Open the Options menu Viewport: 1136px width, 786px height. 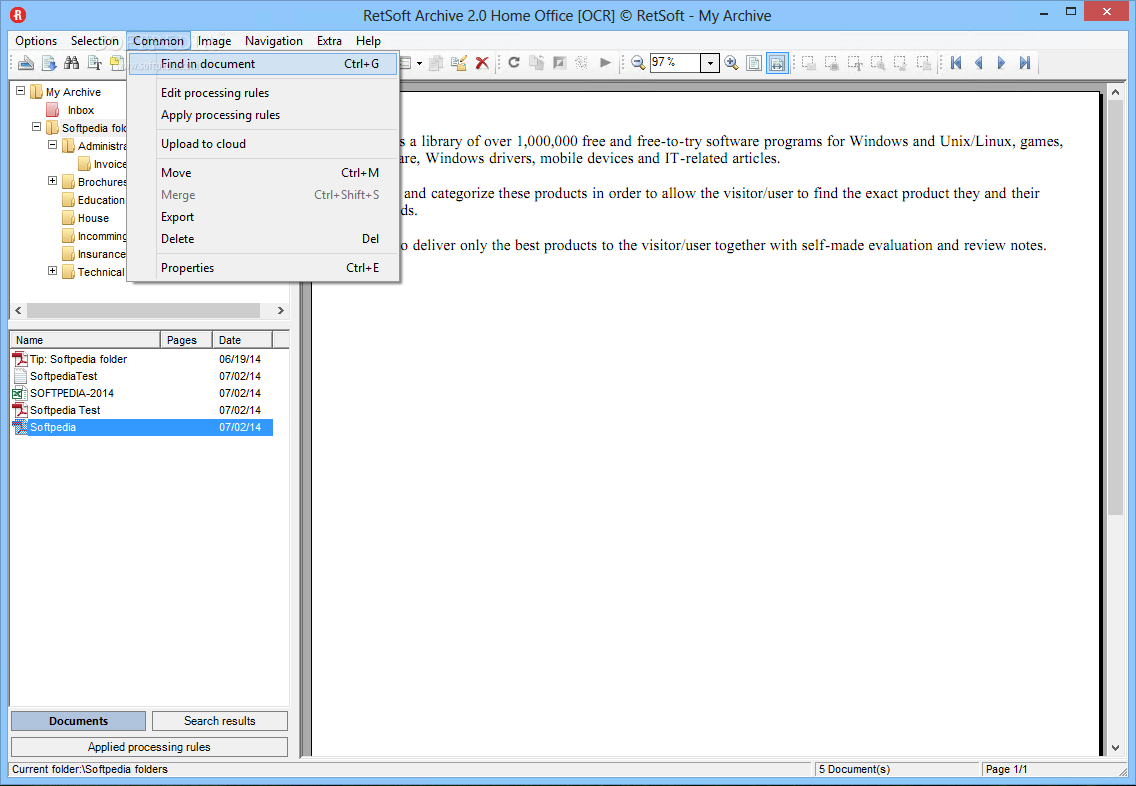coord(36,41)
